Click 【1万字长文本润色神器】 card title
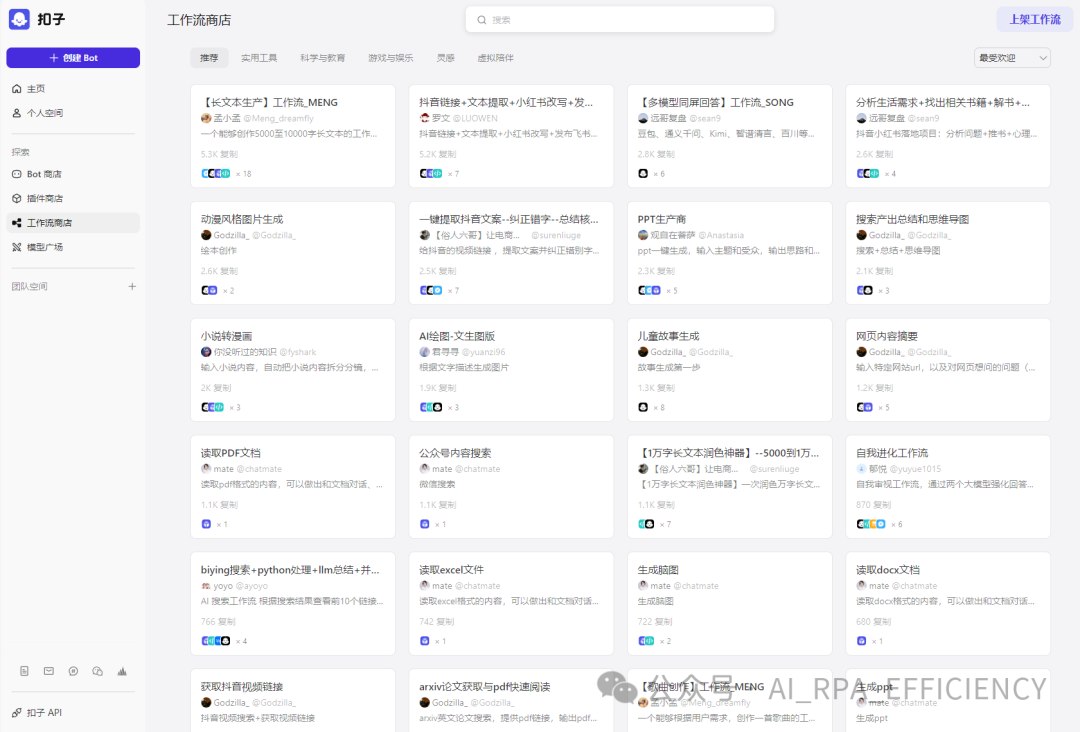 tap(729, 453)
